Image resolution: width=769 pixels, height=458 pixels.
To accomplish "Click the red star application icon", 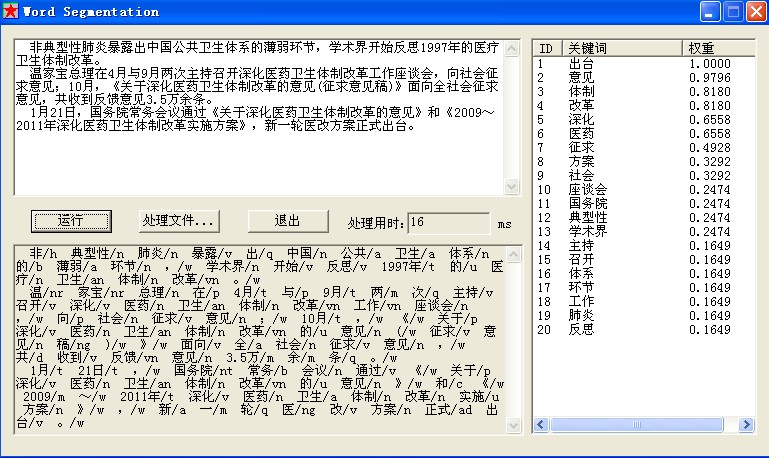I will pyautogui.click(x=10, y=11).
